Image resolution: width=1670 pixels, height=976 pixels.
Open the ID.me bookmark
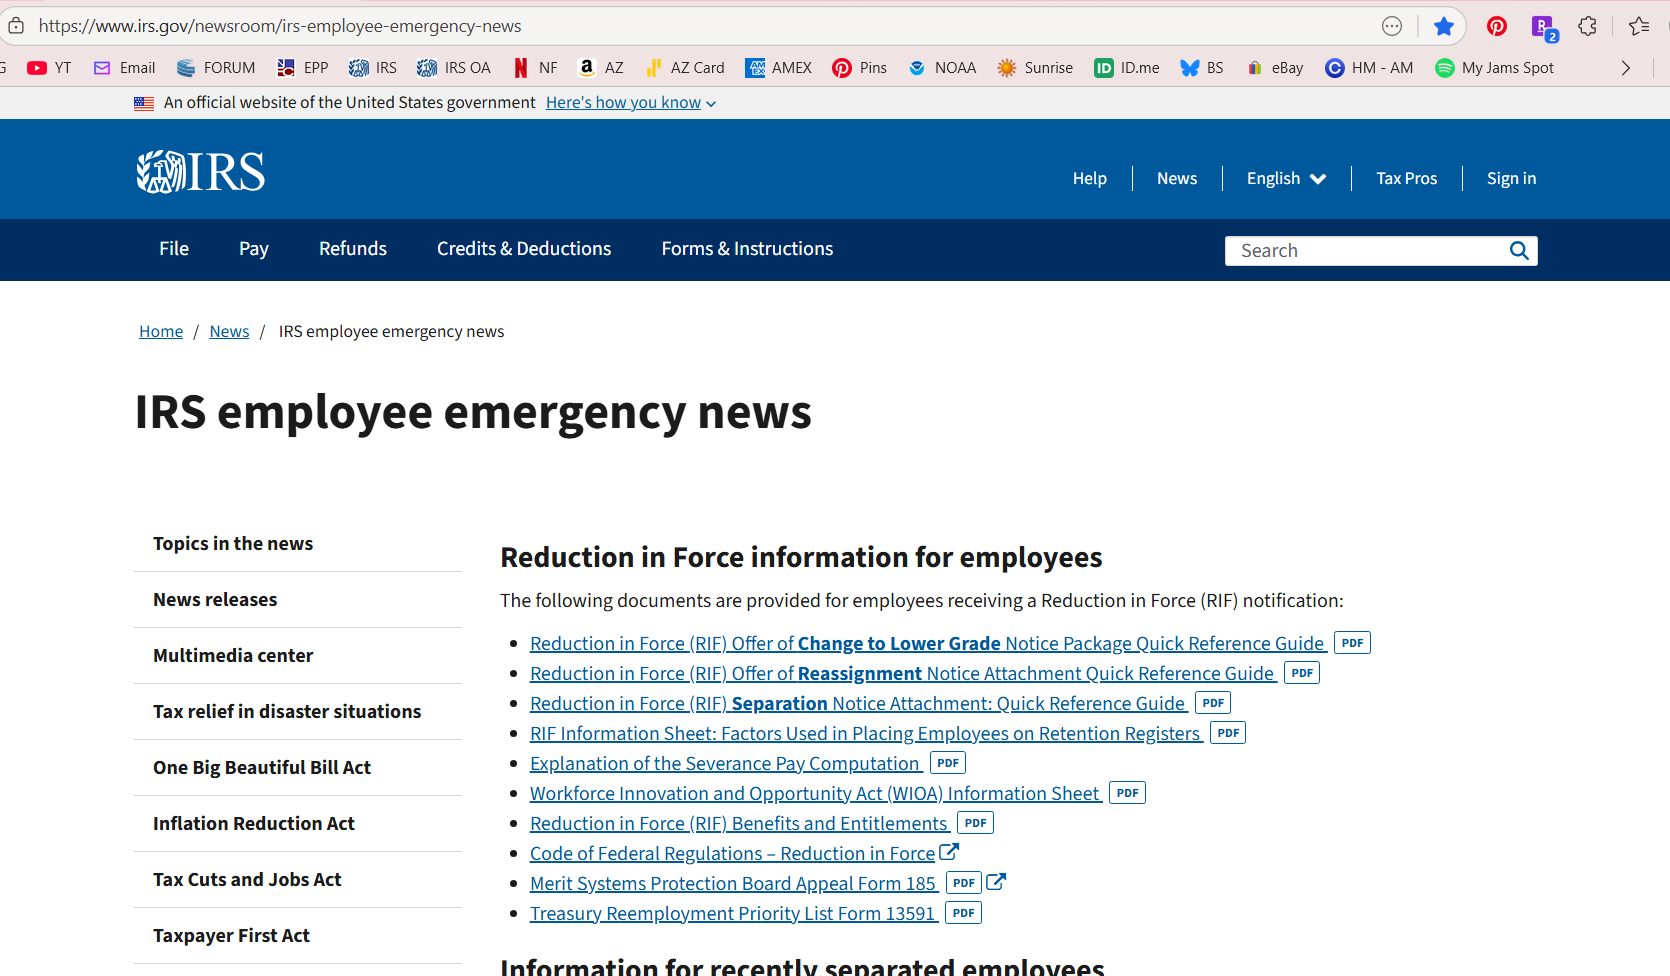1127,68
